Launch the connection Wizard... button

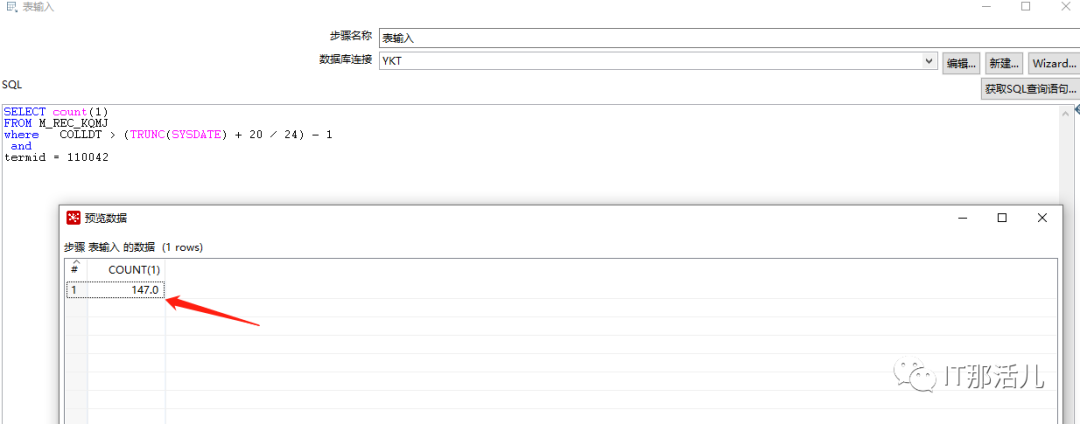tap(1054, 63)
